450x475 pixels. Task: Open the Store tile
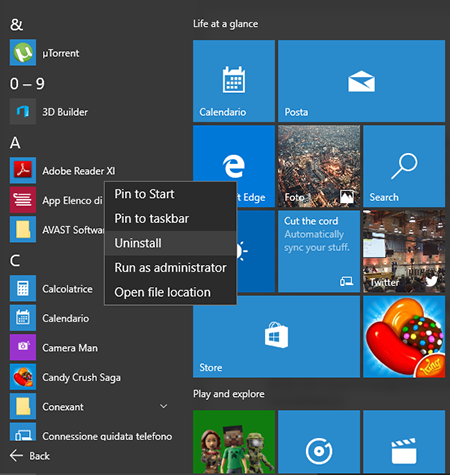coord(276,337)
